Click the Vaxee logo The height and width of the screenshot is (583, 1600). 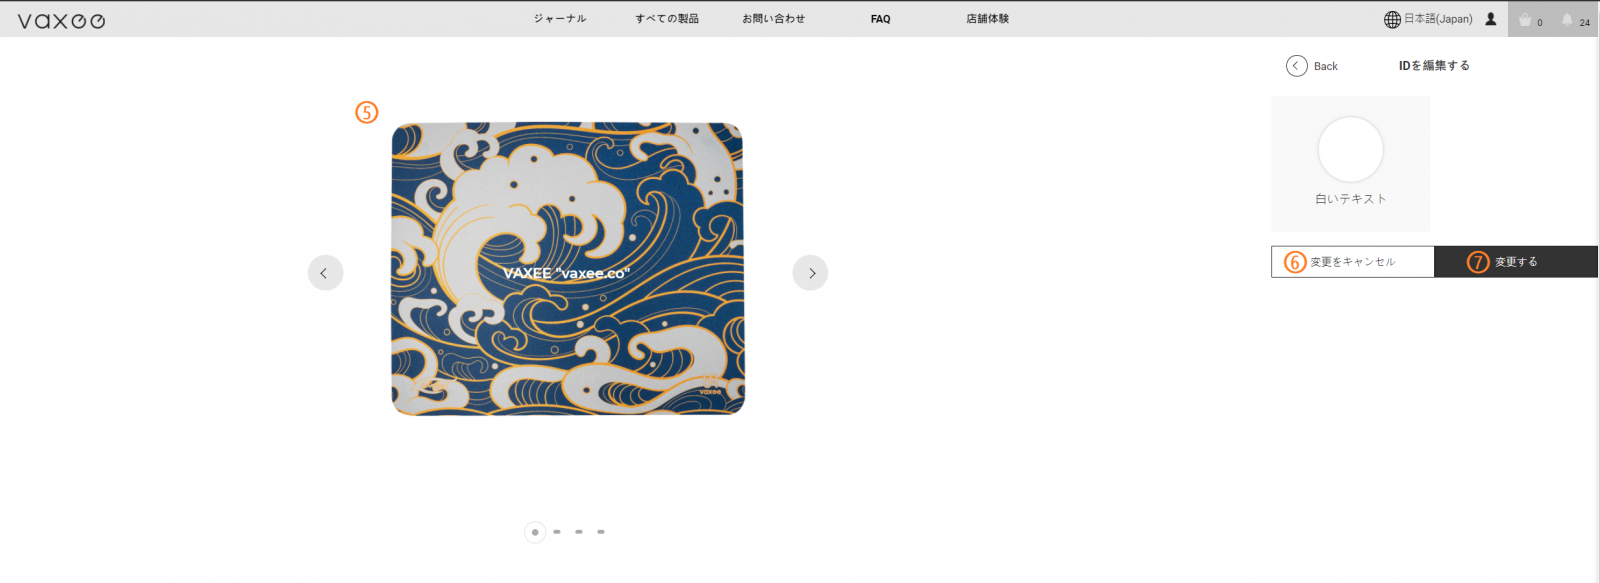61,20
